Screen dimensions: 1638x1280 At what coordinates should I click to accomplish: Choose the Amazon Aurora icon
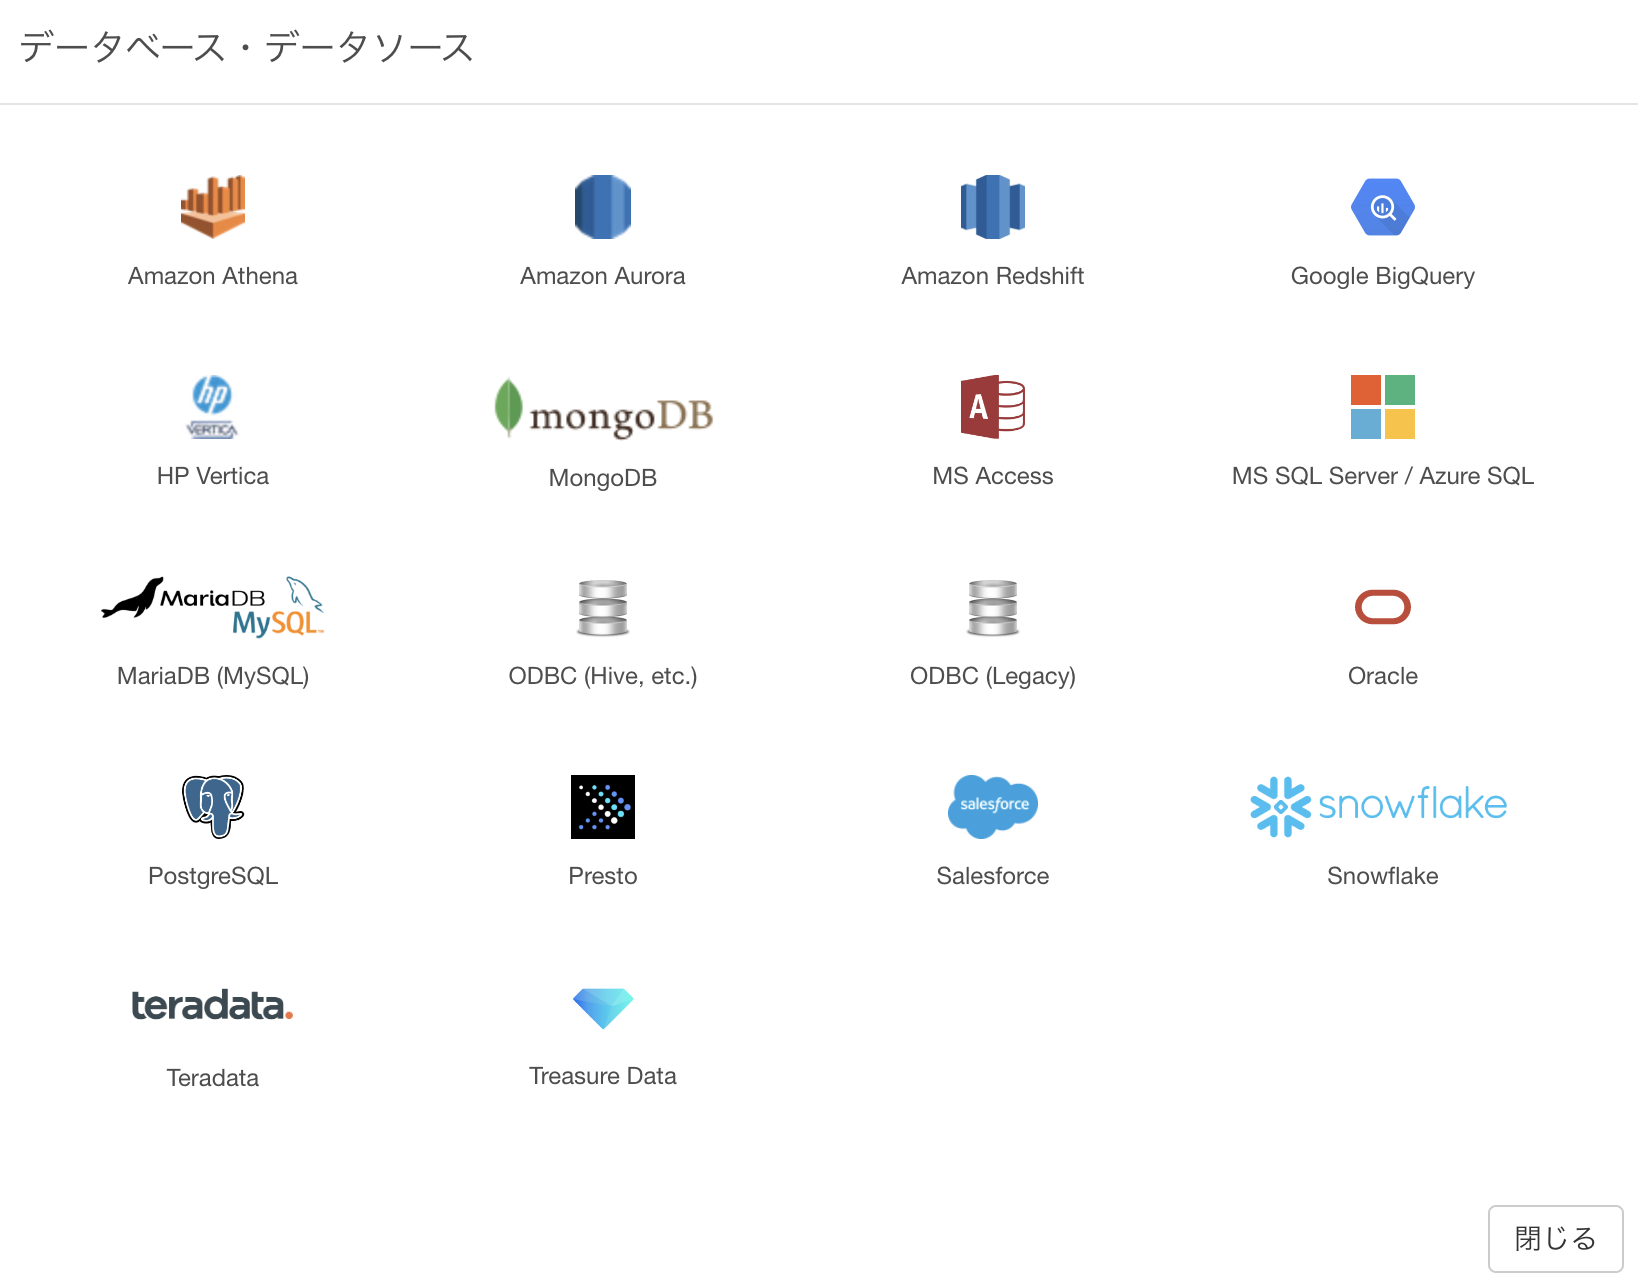tap(603, 207)
